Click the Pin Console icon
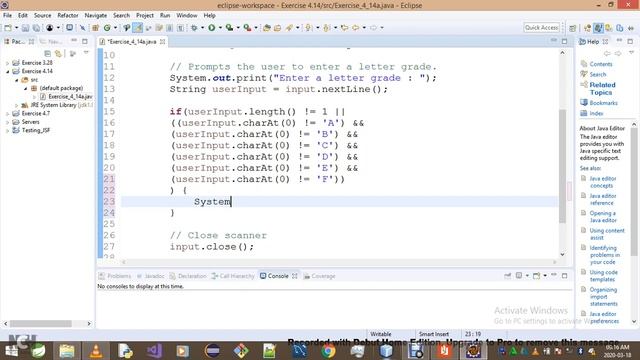 507,276
